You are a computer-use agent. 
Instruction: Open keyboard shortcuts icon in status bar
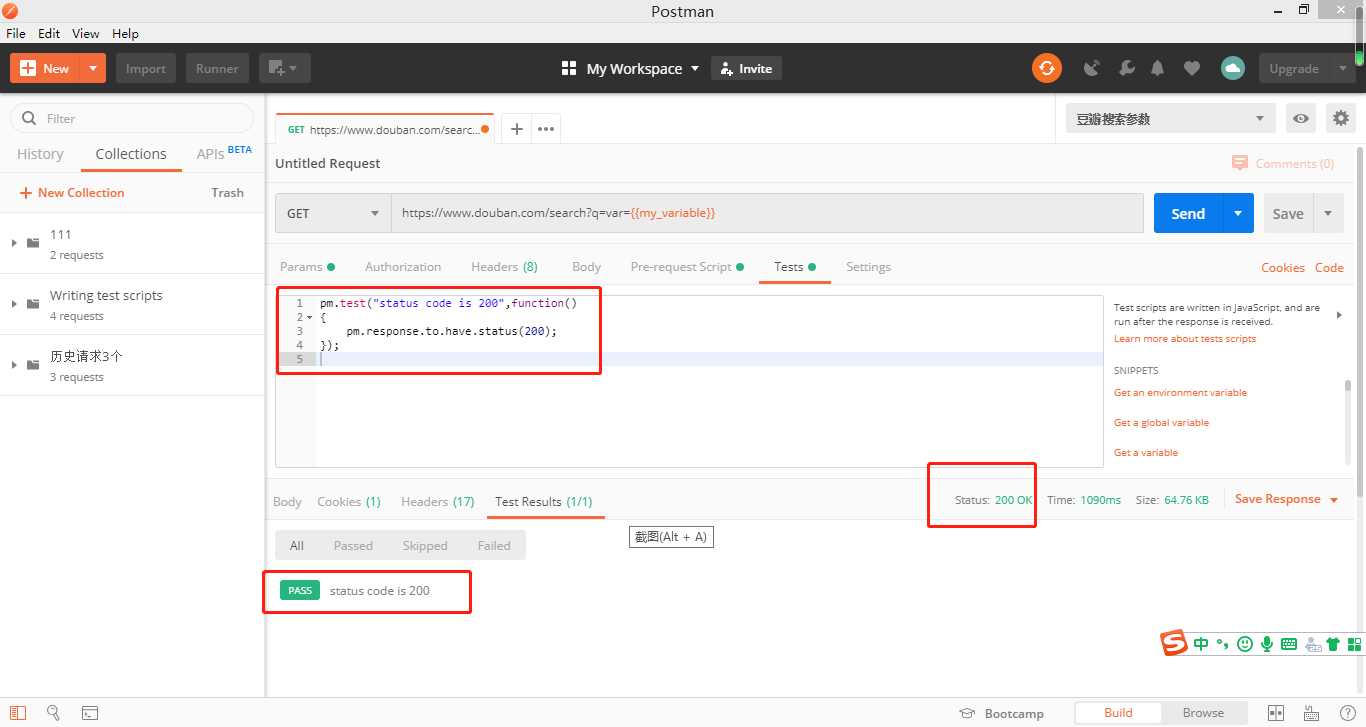coord(1312,713)
